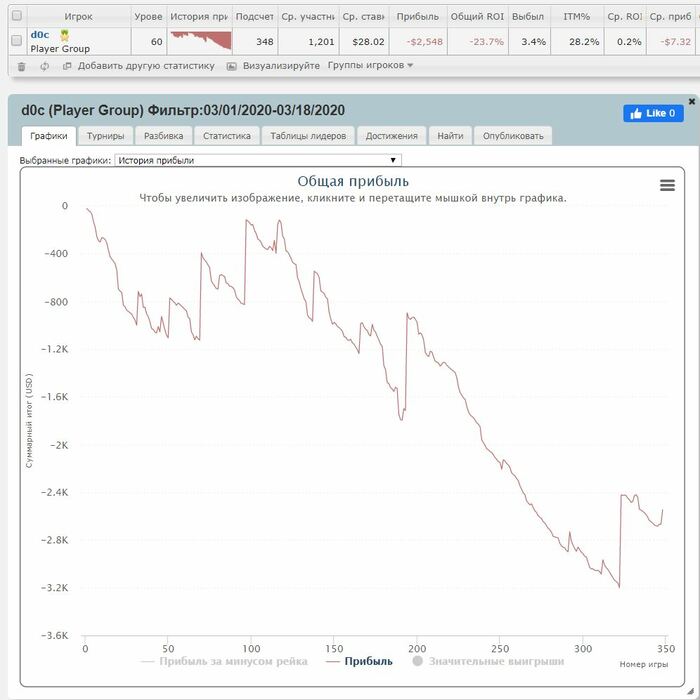Image resolution: width=700 pixels, height=700 pixels.
Task: Tick the header select-all checkbox
Action: pos(17,16)
